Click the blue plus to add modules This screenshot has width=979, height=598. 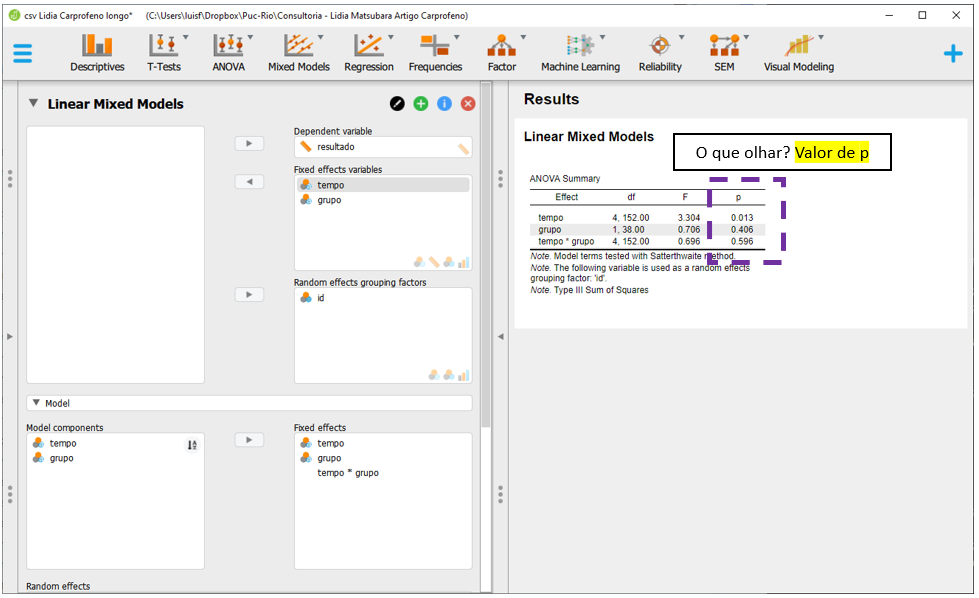(953, 53)
